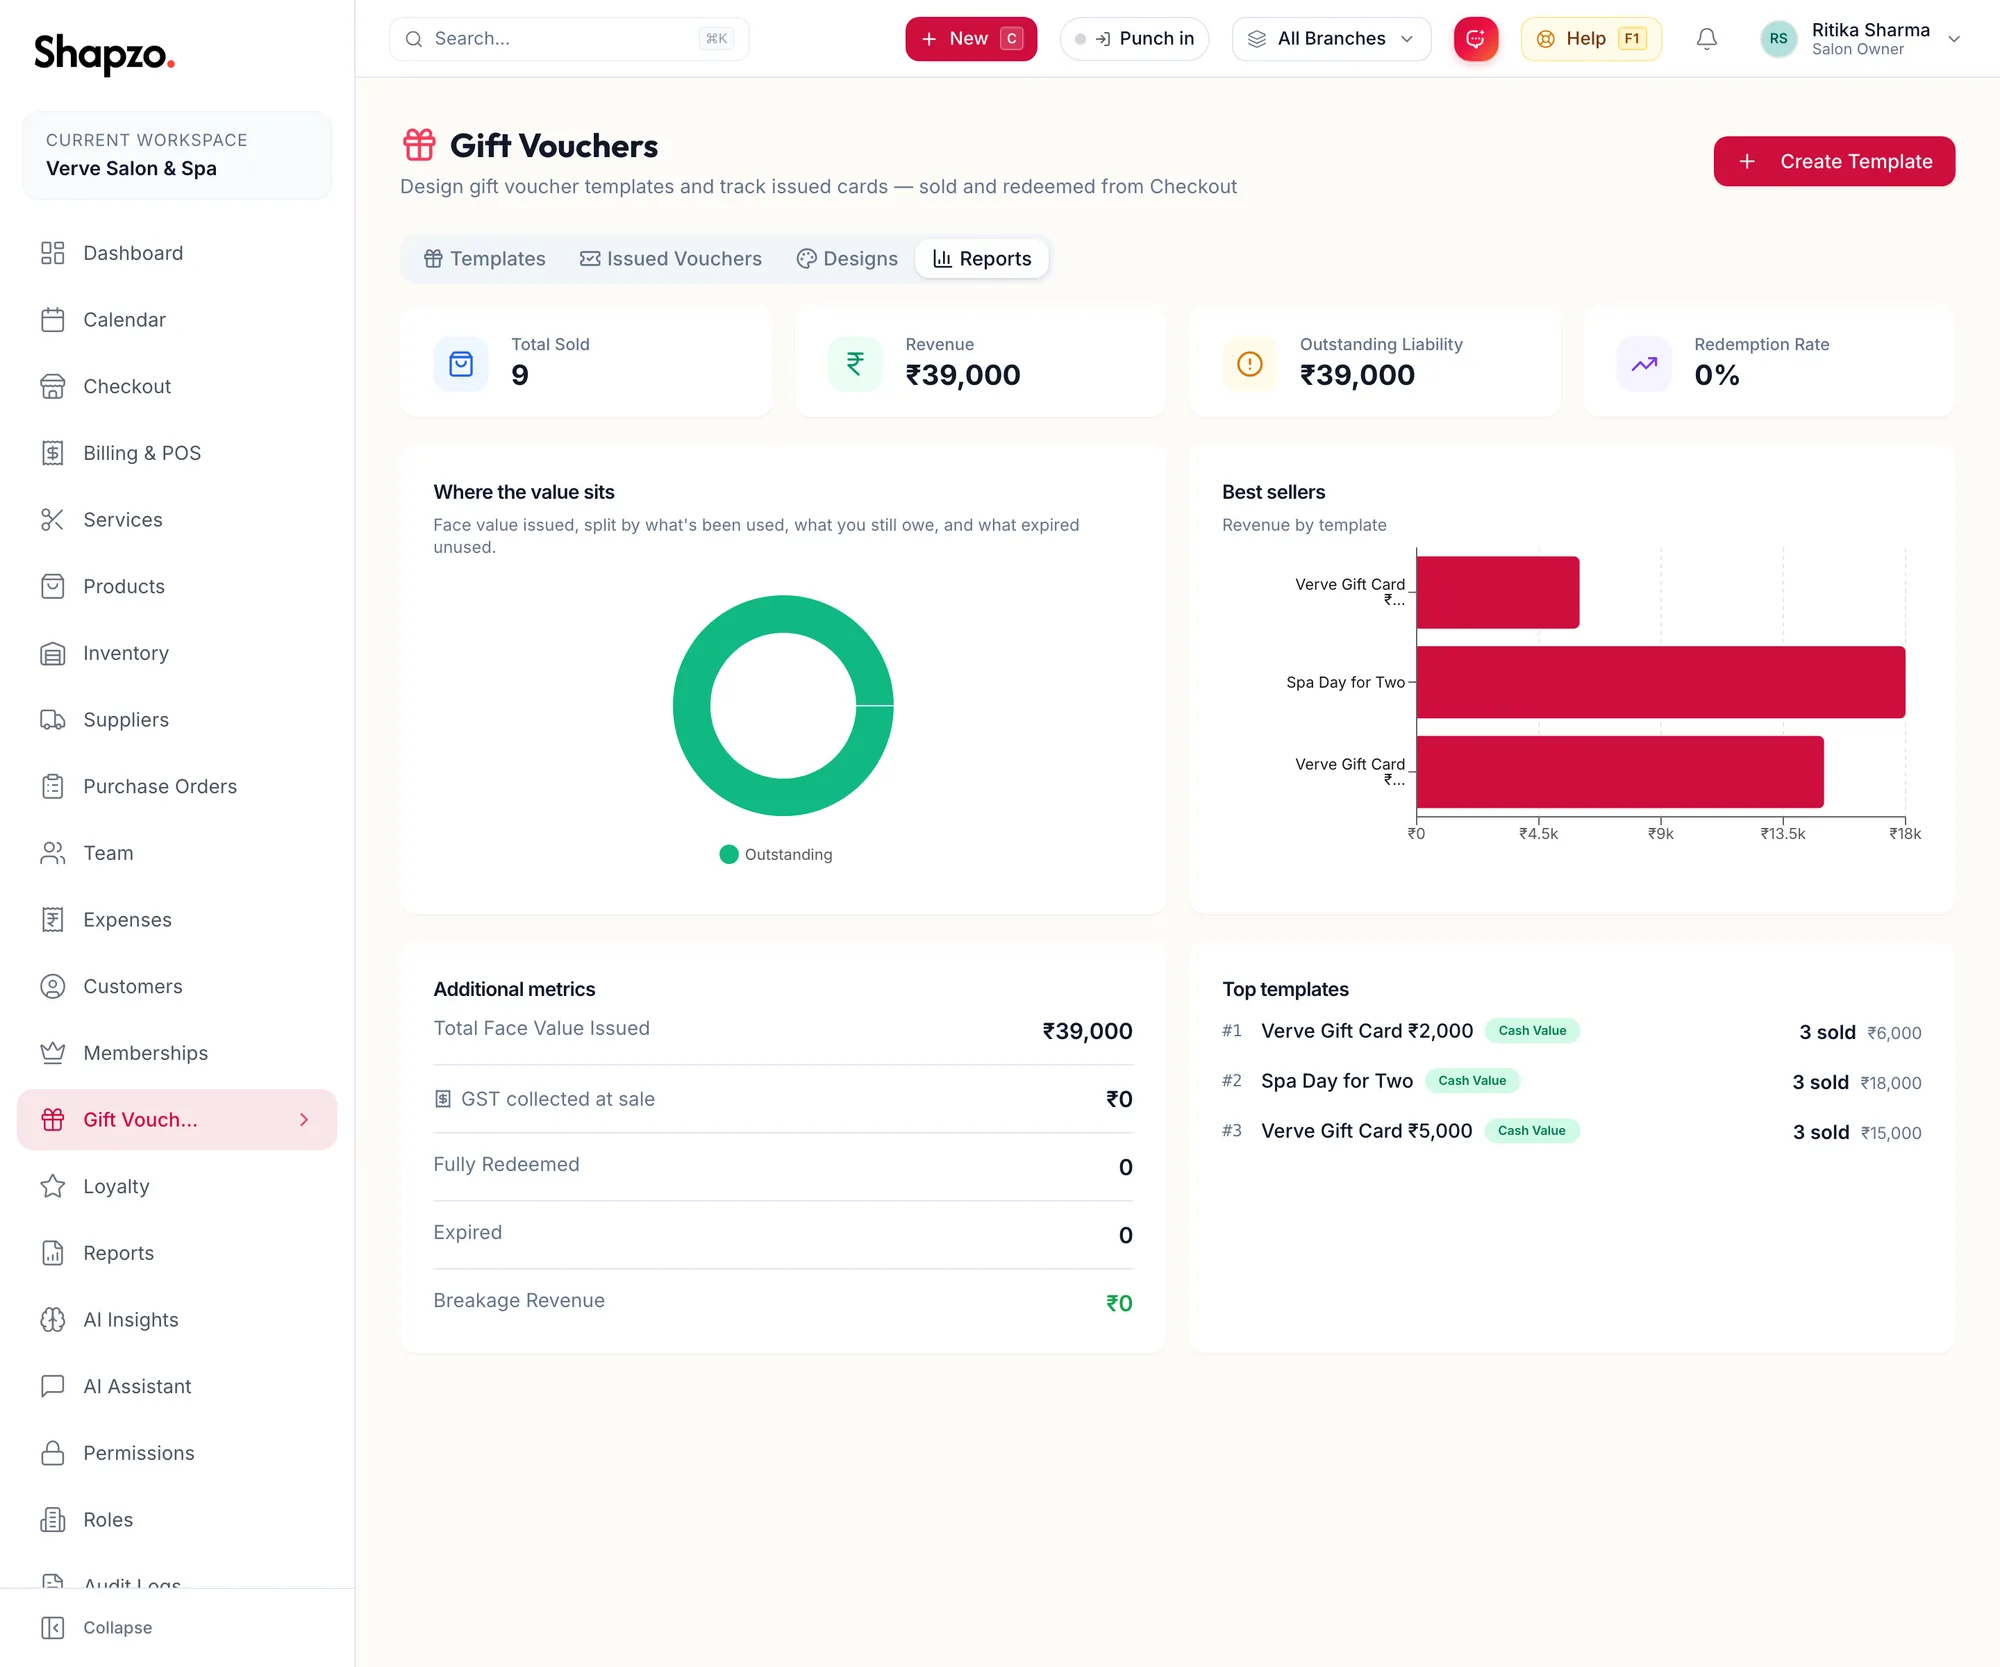Open Billing & POS icon

click(52, 453)
